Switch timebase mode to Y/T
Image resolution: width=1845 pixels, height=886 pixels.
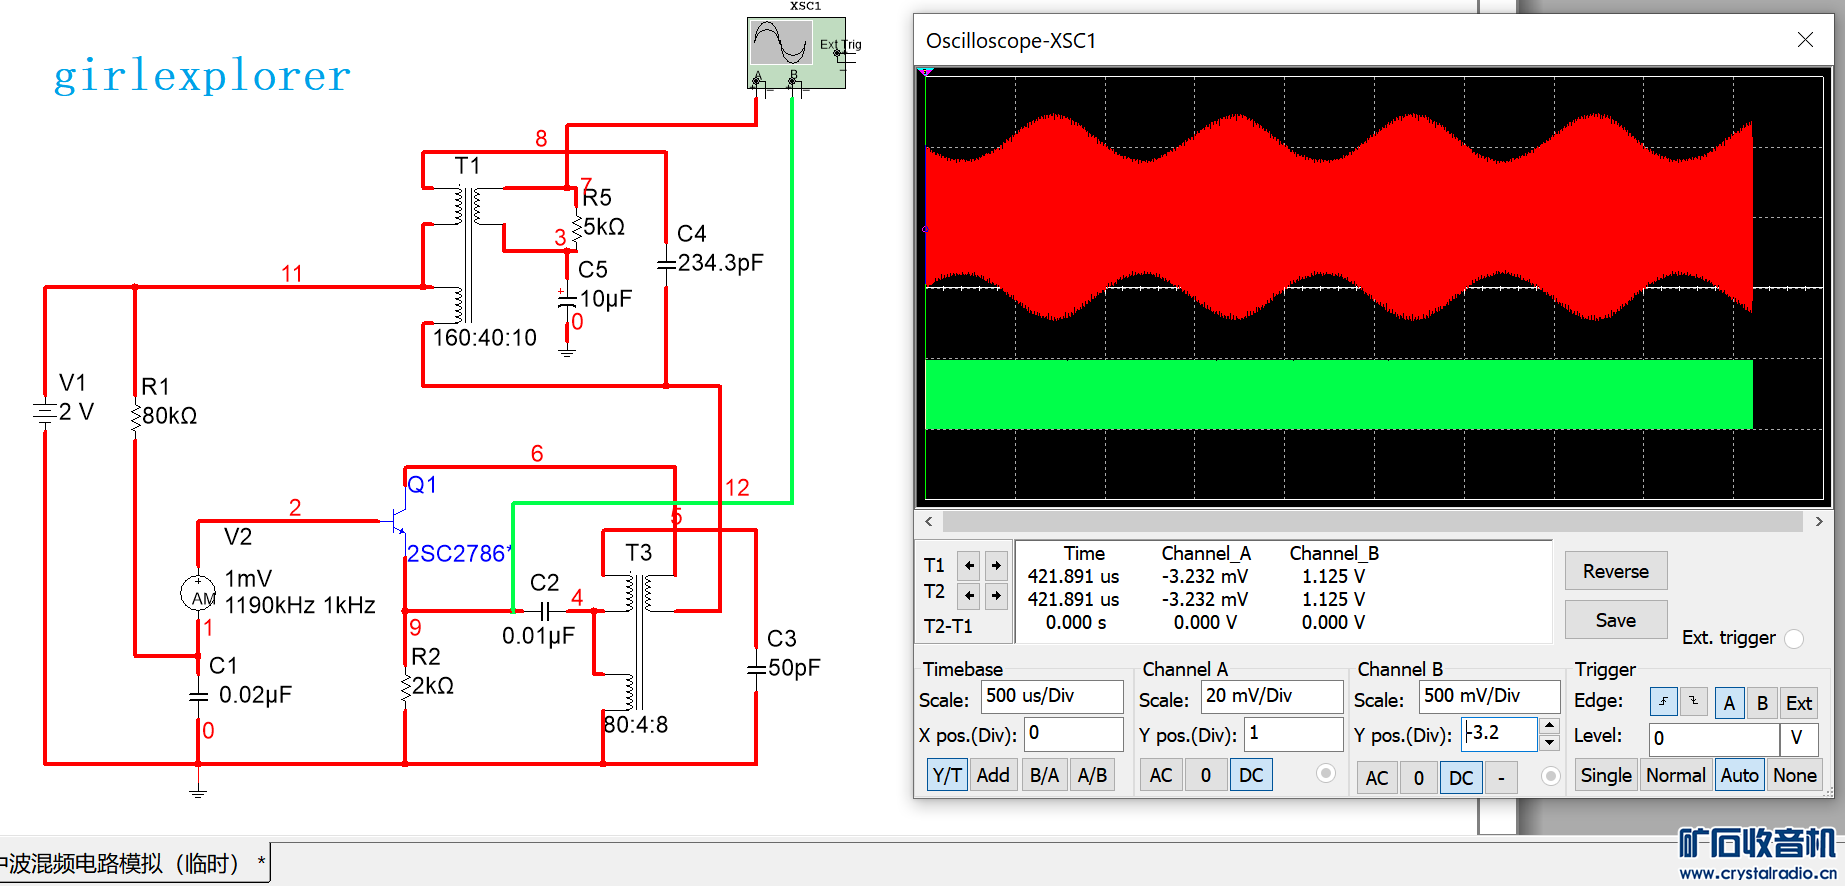[x=947, y=775]
